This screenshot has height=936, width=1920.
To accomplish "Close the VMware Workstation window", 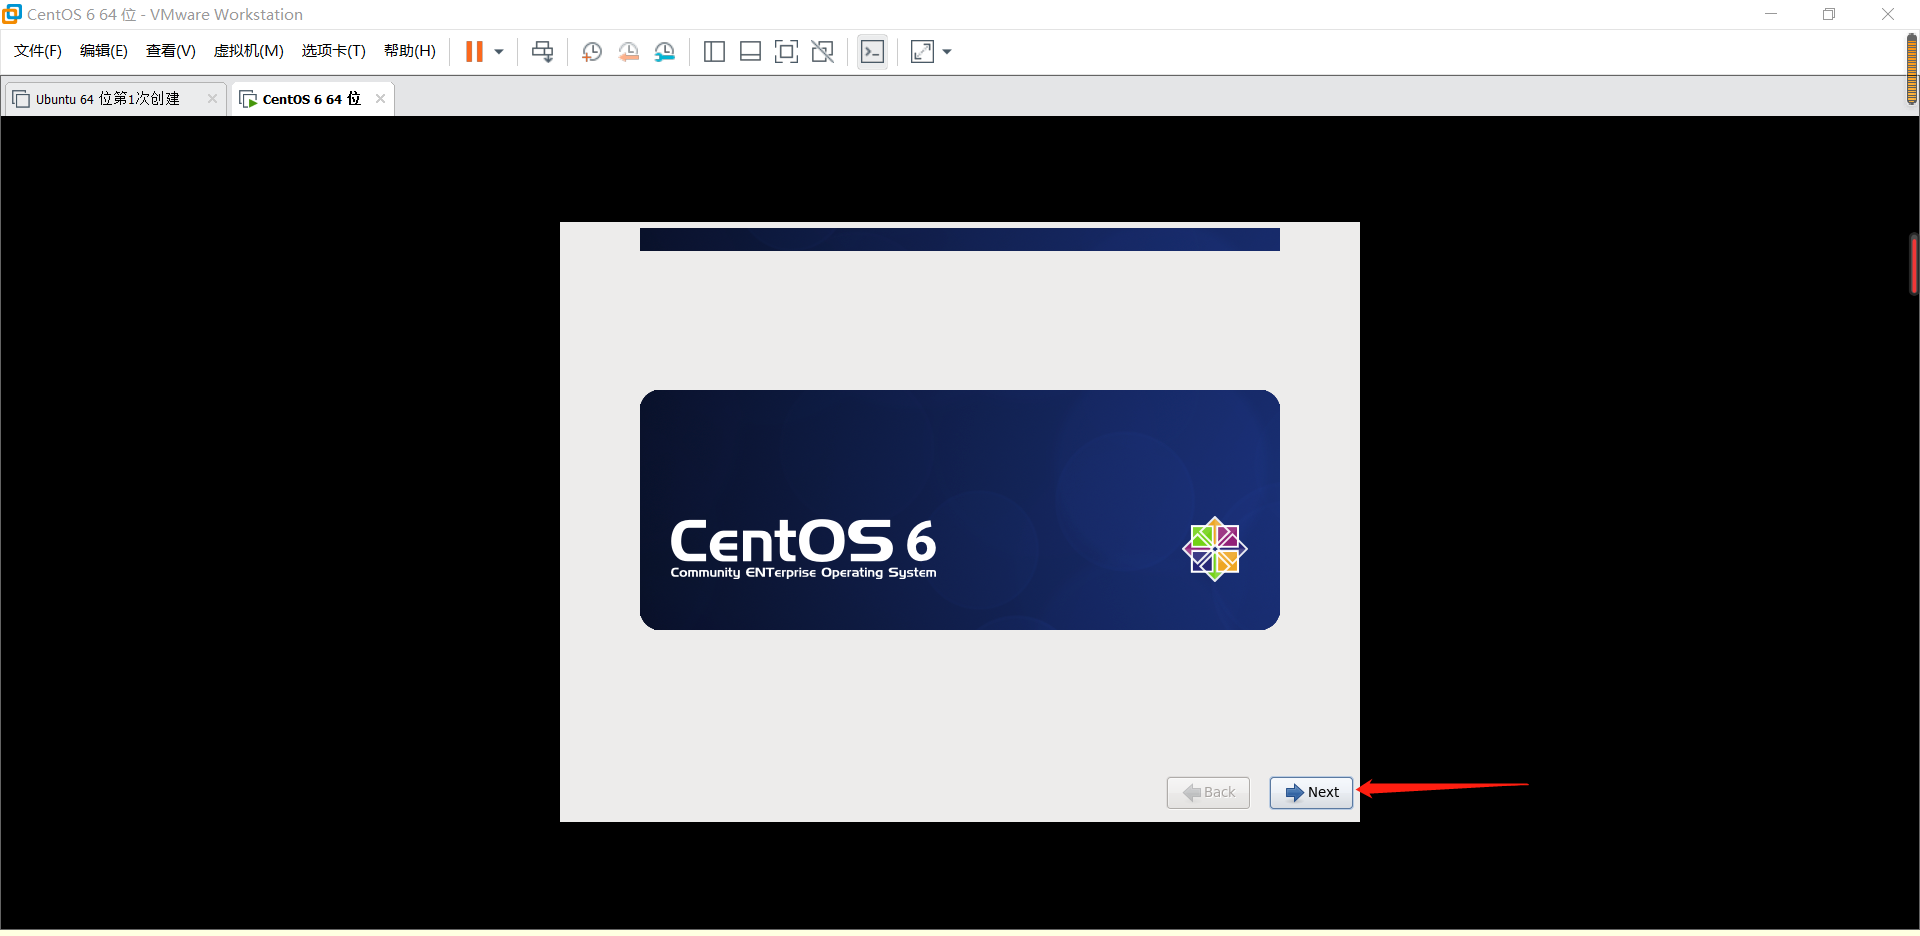I will click(x=1888, y=14).
